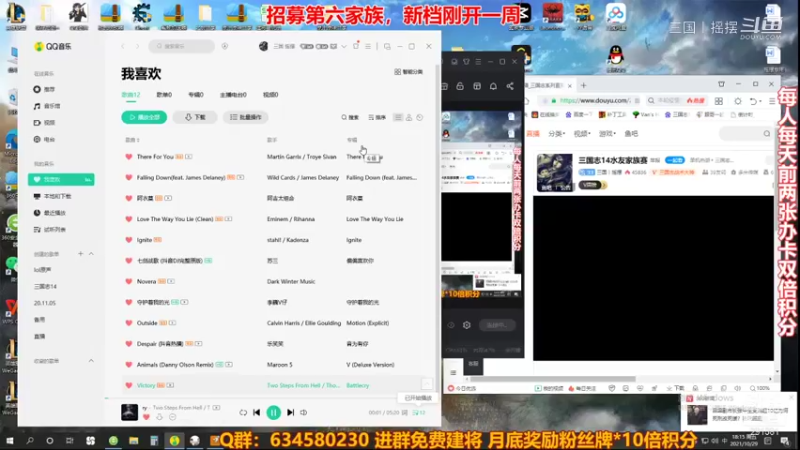Sort the list by the song column header
The width and height of the screenshot is (800, 450).
132,140
